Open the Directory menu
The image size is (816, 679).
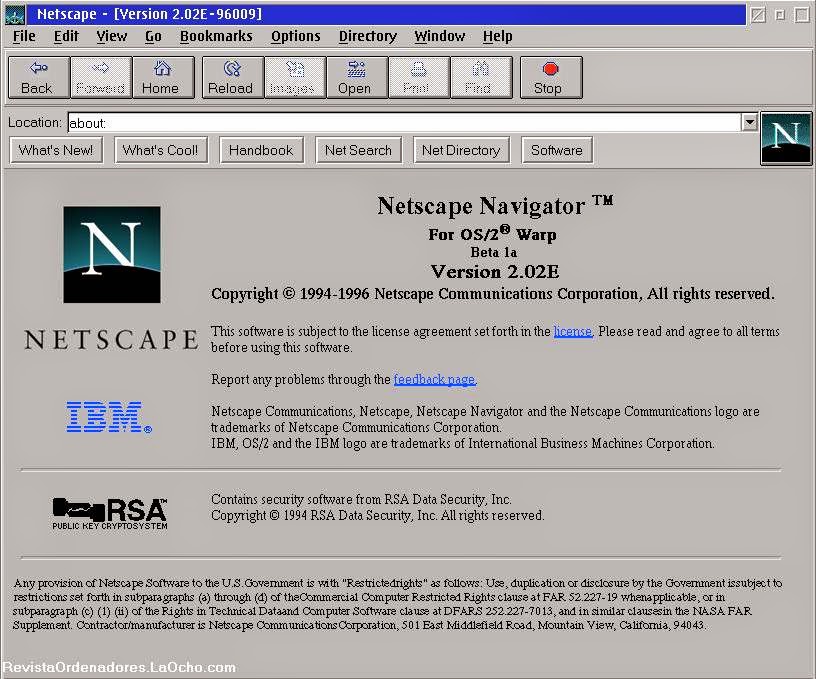pos(367,36)
